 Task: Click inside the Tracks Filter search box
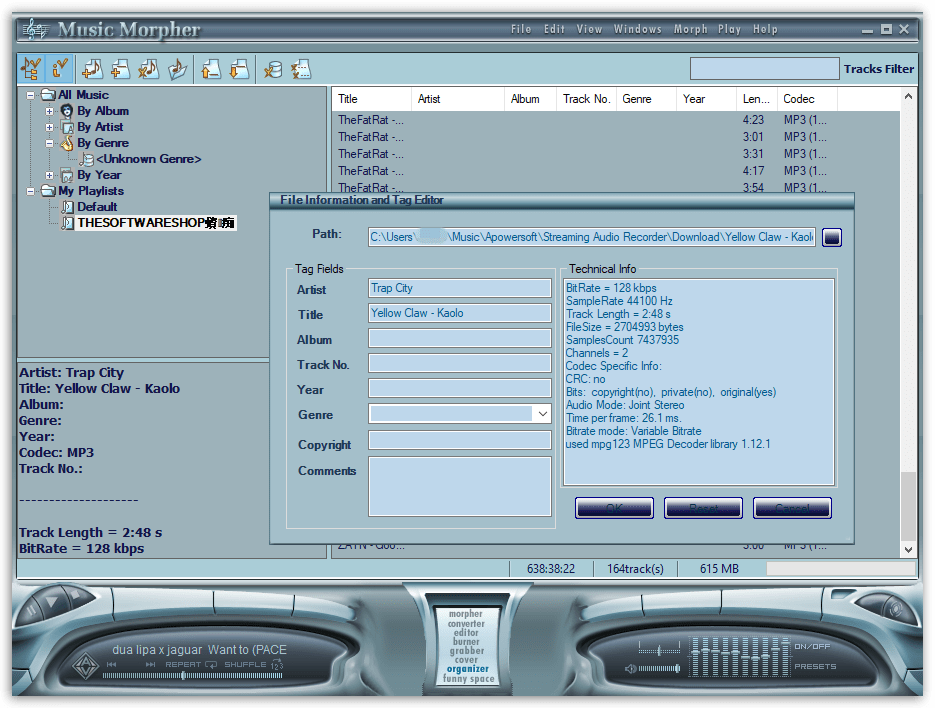coord(764,68)
